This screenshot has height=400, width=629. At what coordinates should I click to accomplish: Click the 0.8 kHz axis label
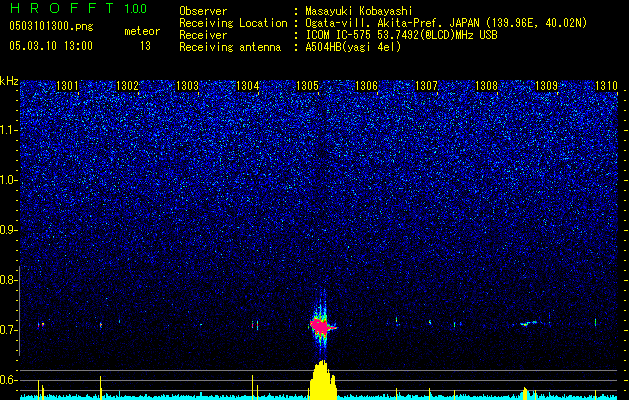(8, 280)
